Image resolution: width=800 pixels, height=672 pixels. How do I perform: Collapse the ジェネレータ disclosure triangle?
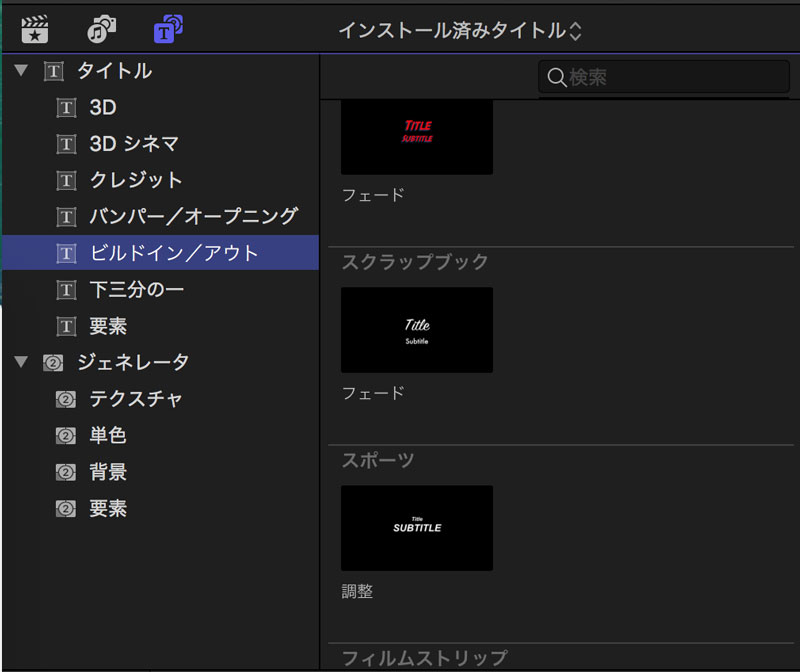click(x=21, y=363)
